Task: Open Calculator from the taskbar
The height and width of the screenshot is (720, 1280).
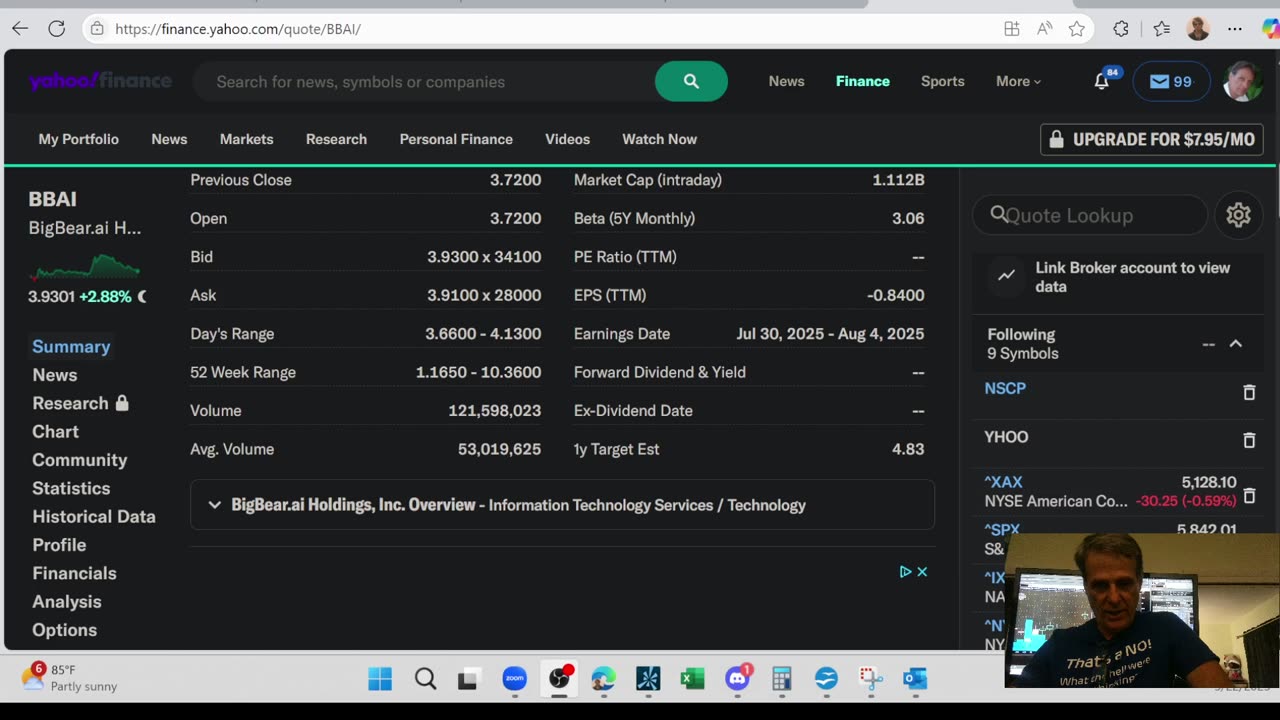Action: coord(782,680)
